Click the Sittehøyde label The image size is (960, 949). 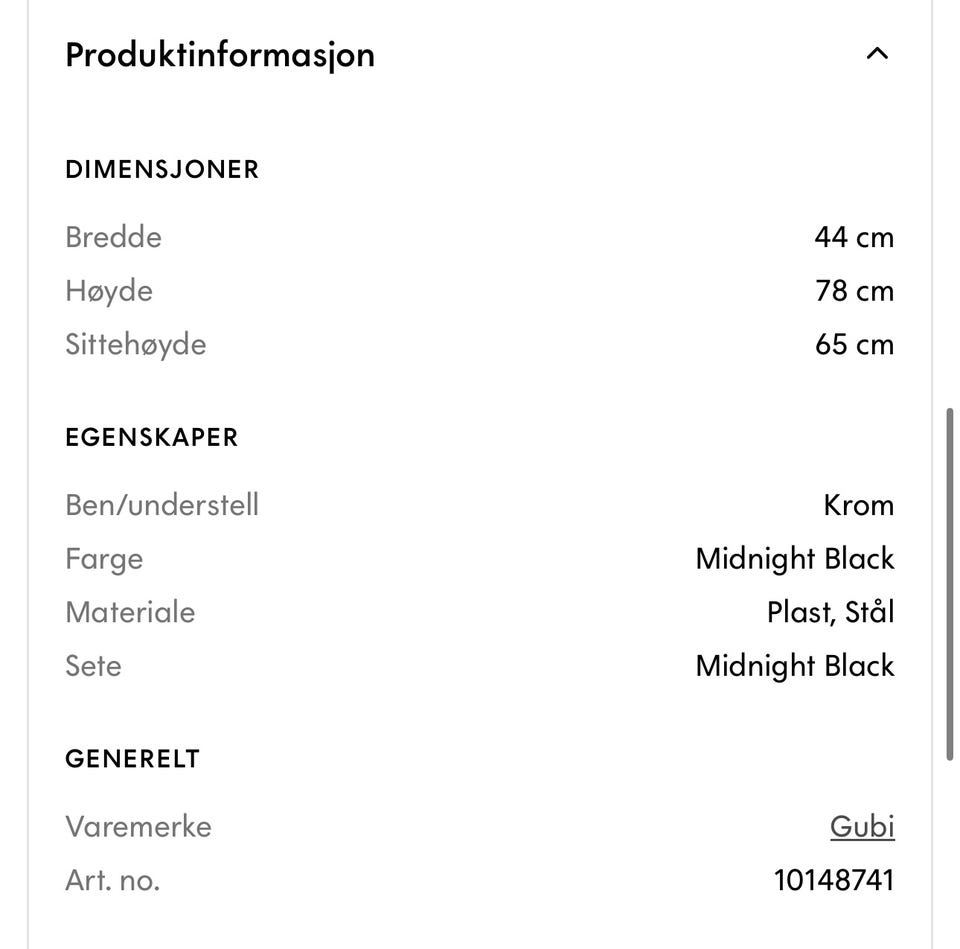[135, 345]
